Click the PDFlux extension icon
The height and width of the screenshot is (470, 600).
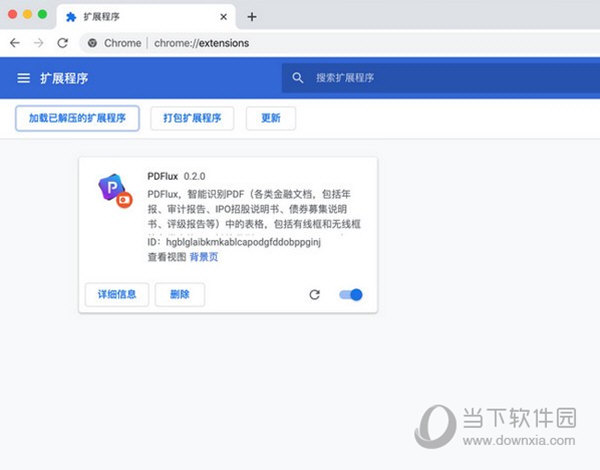(115, 191)
